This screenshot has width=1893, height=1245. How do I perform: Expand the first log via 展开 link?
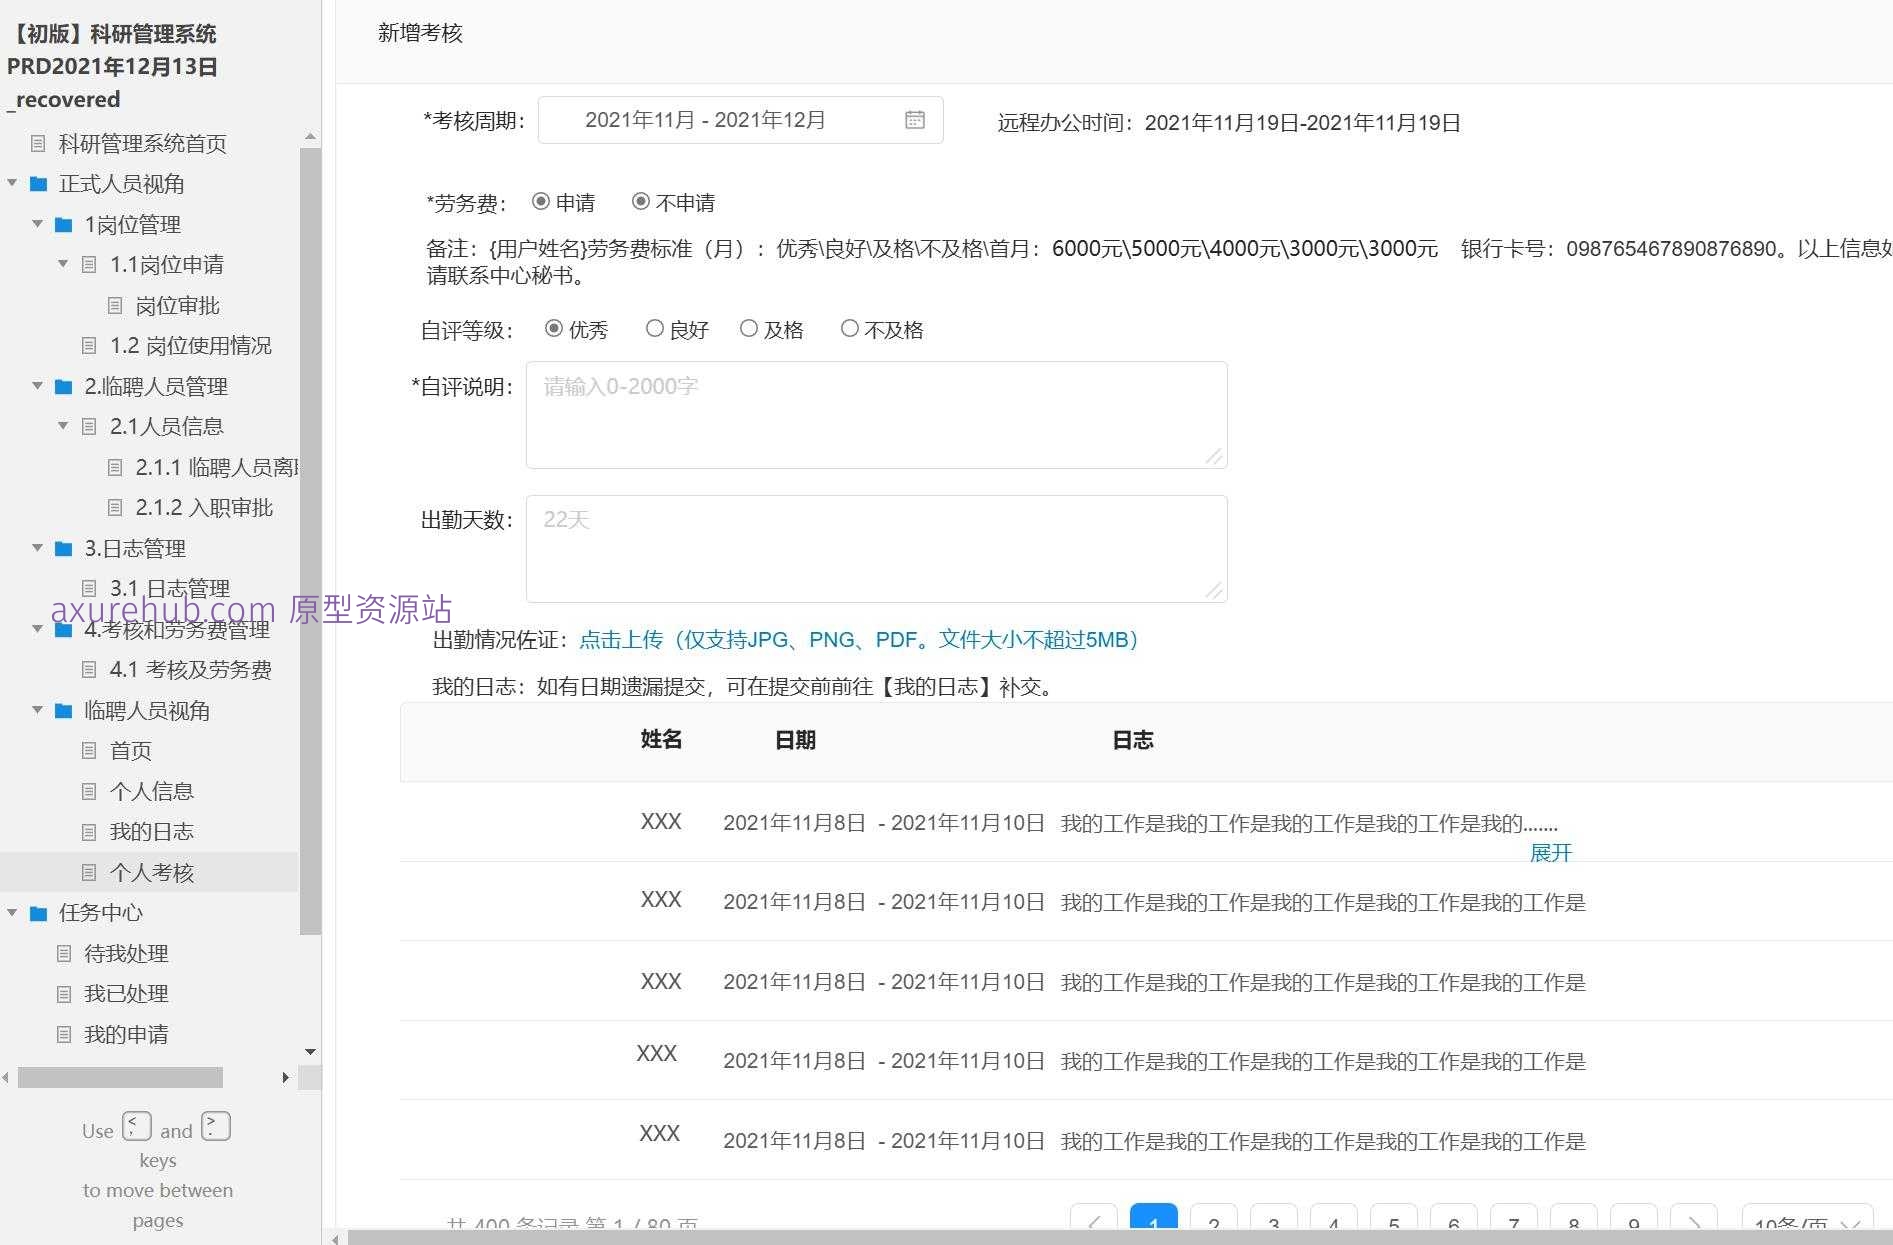click(1550, 853)
